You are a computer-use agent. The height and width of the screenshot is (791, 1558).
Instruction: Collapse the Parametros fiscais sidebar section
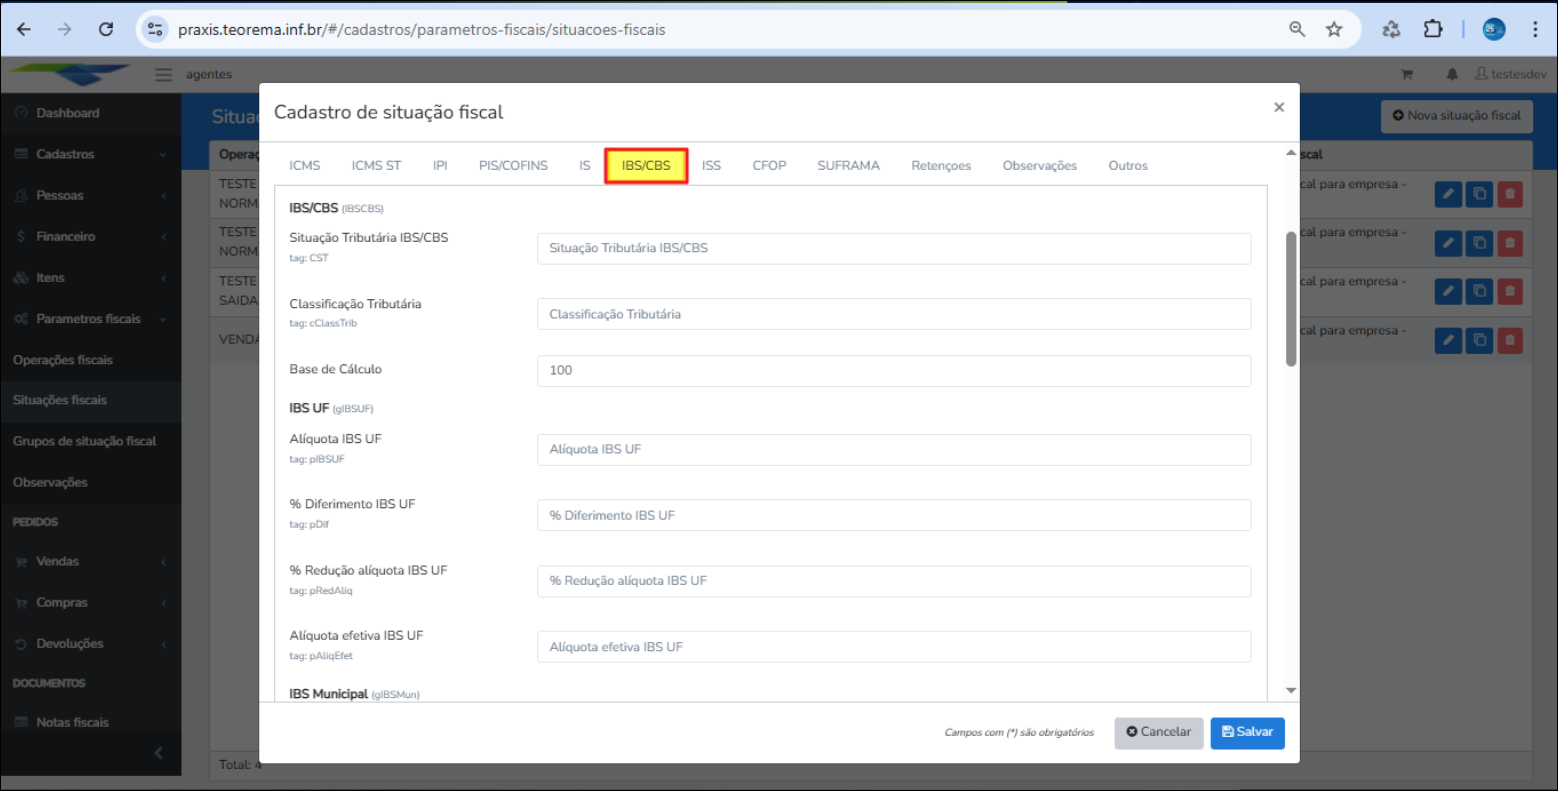(90, 319)
